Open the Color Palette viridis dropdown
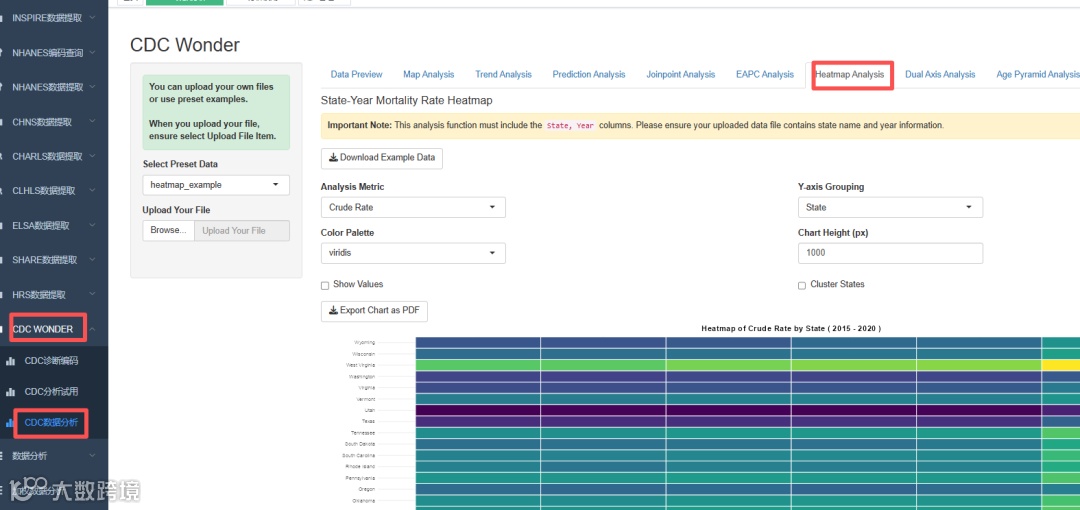Screen dimensions: 1080x510 (x=413, y=253)
